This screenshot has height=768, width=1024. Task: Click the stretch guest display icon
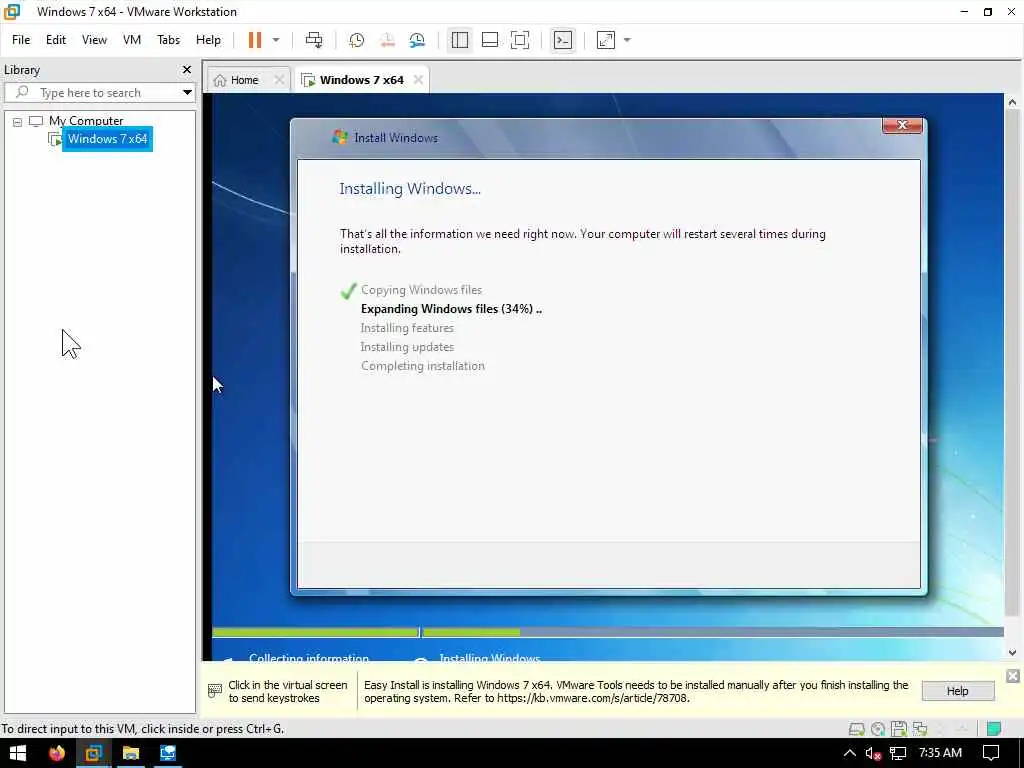tap(606, 40)
